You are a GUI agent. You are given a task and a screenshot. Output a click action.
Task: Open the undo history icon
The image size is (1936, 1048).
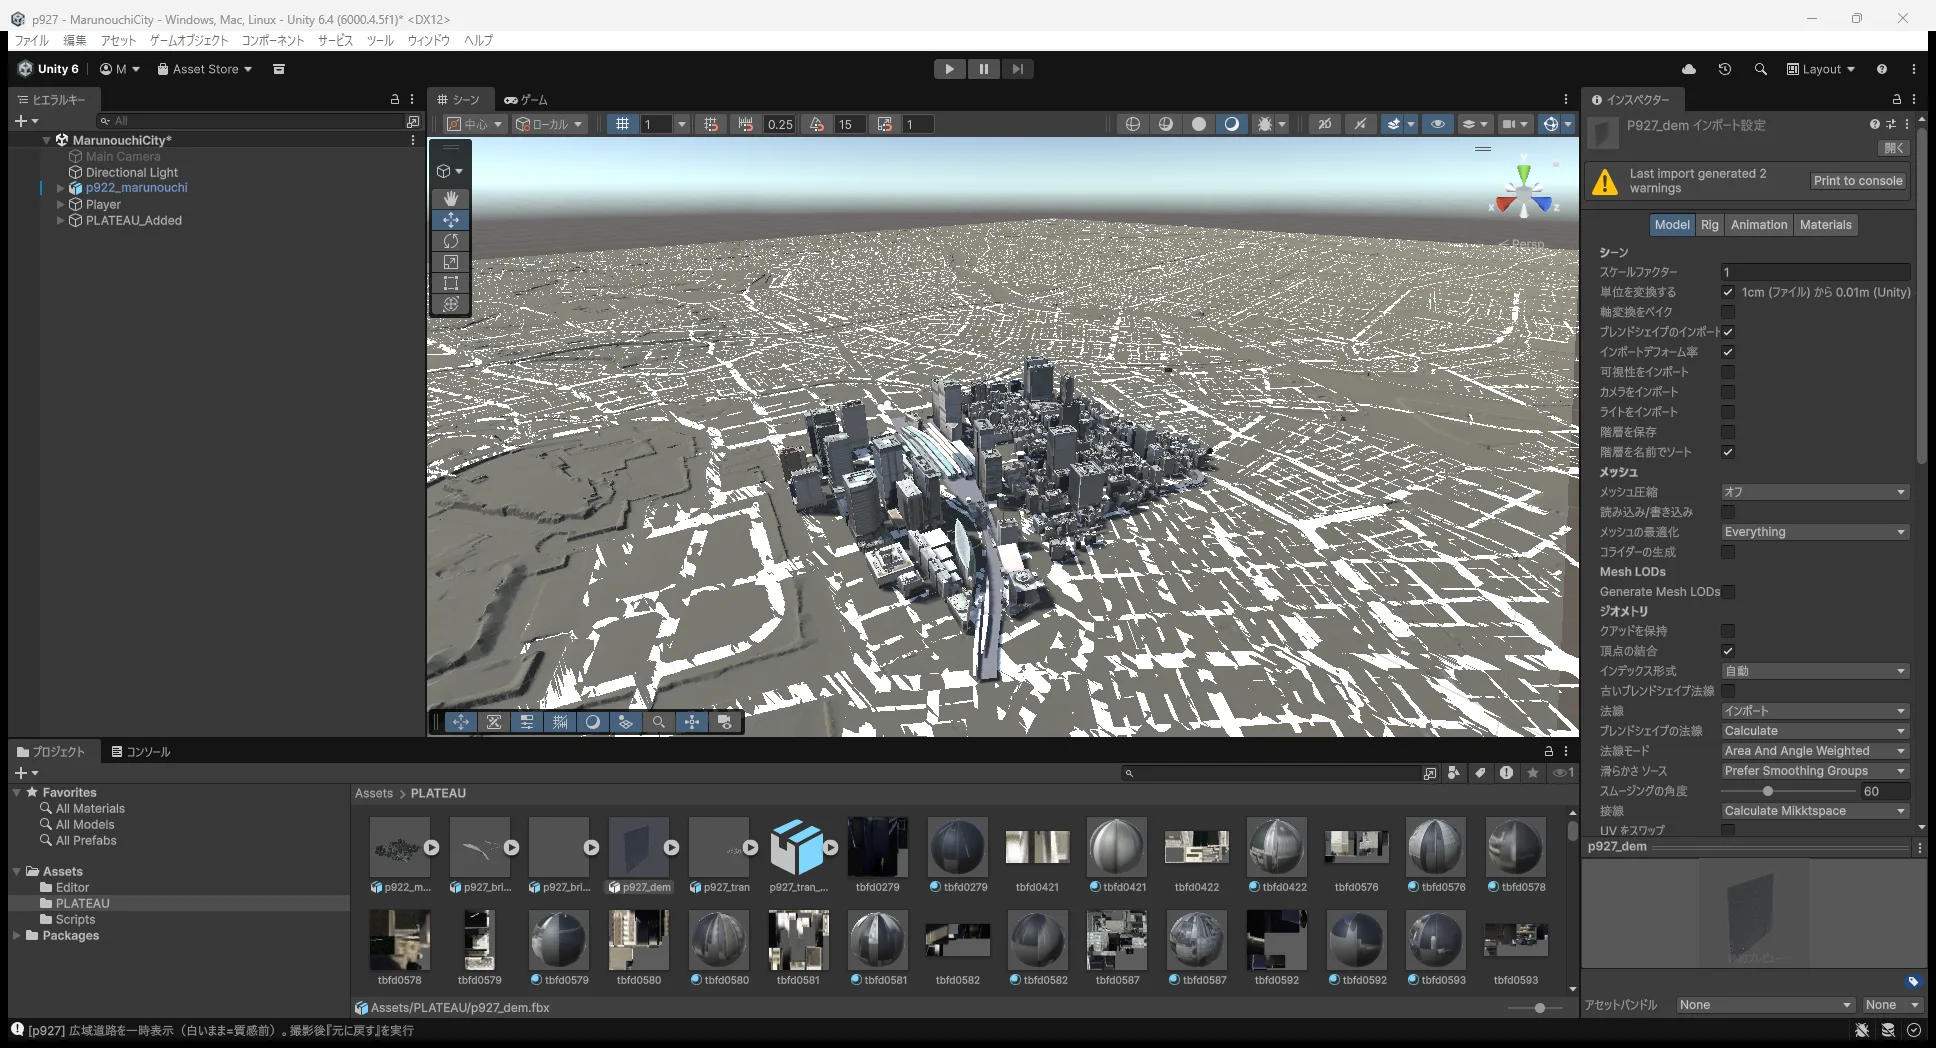click(x=1725, y=69)
